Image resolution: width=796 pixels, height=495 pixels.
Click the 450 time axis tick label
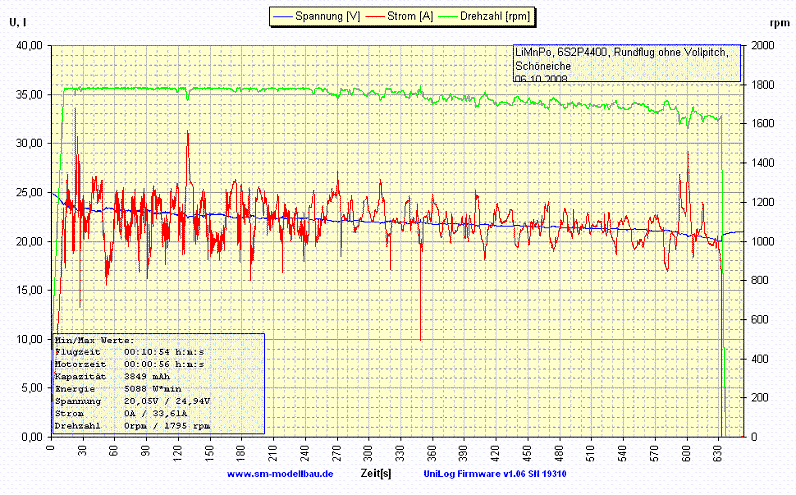click(527, 451)
